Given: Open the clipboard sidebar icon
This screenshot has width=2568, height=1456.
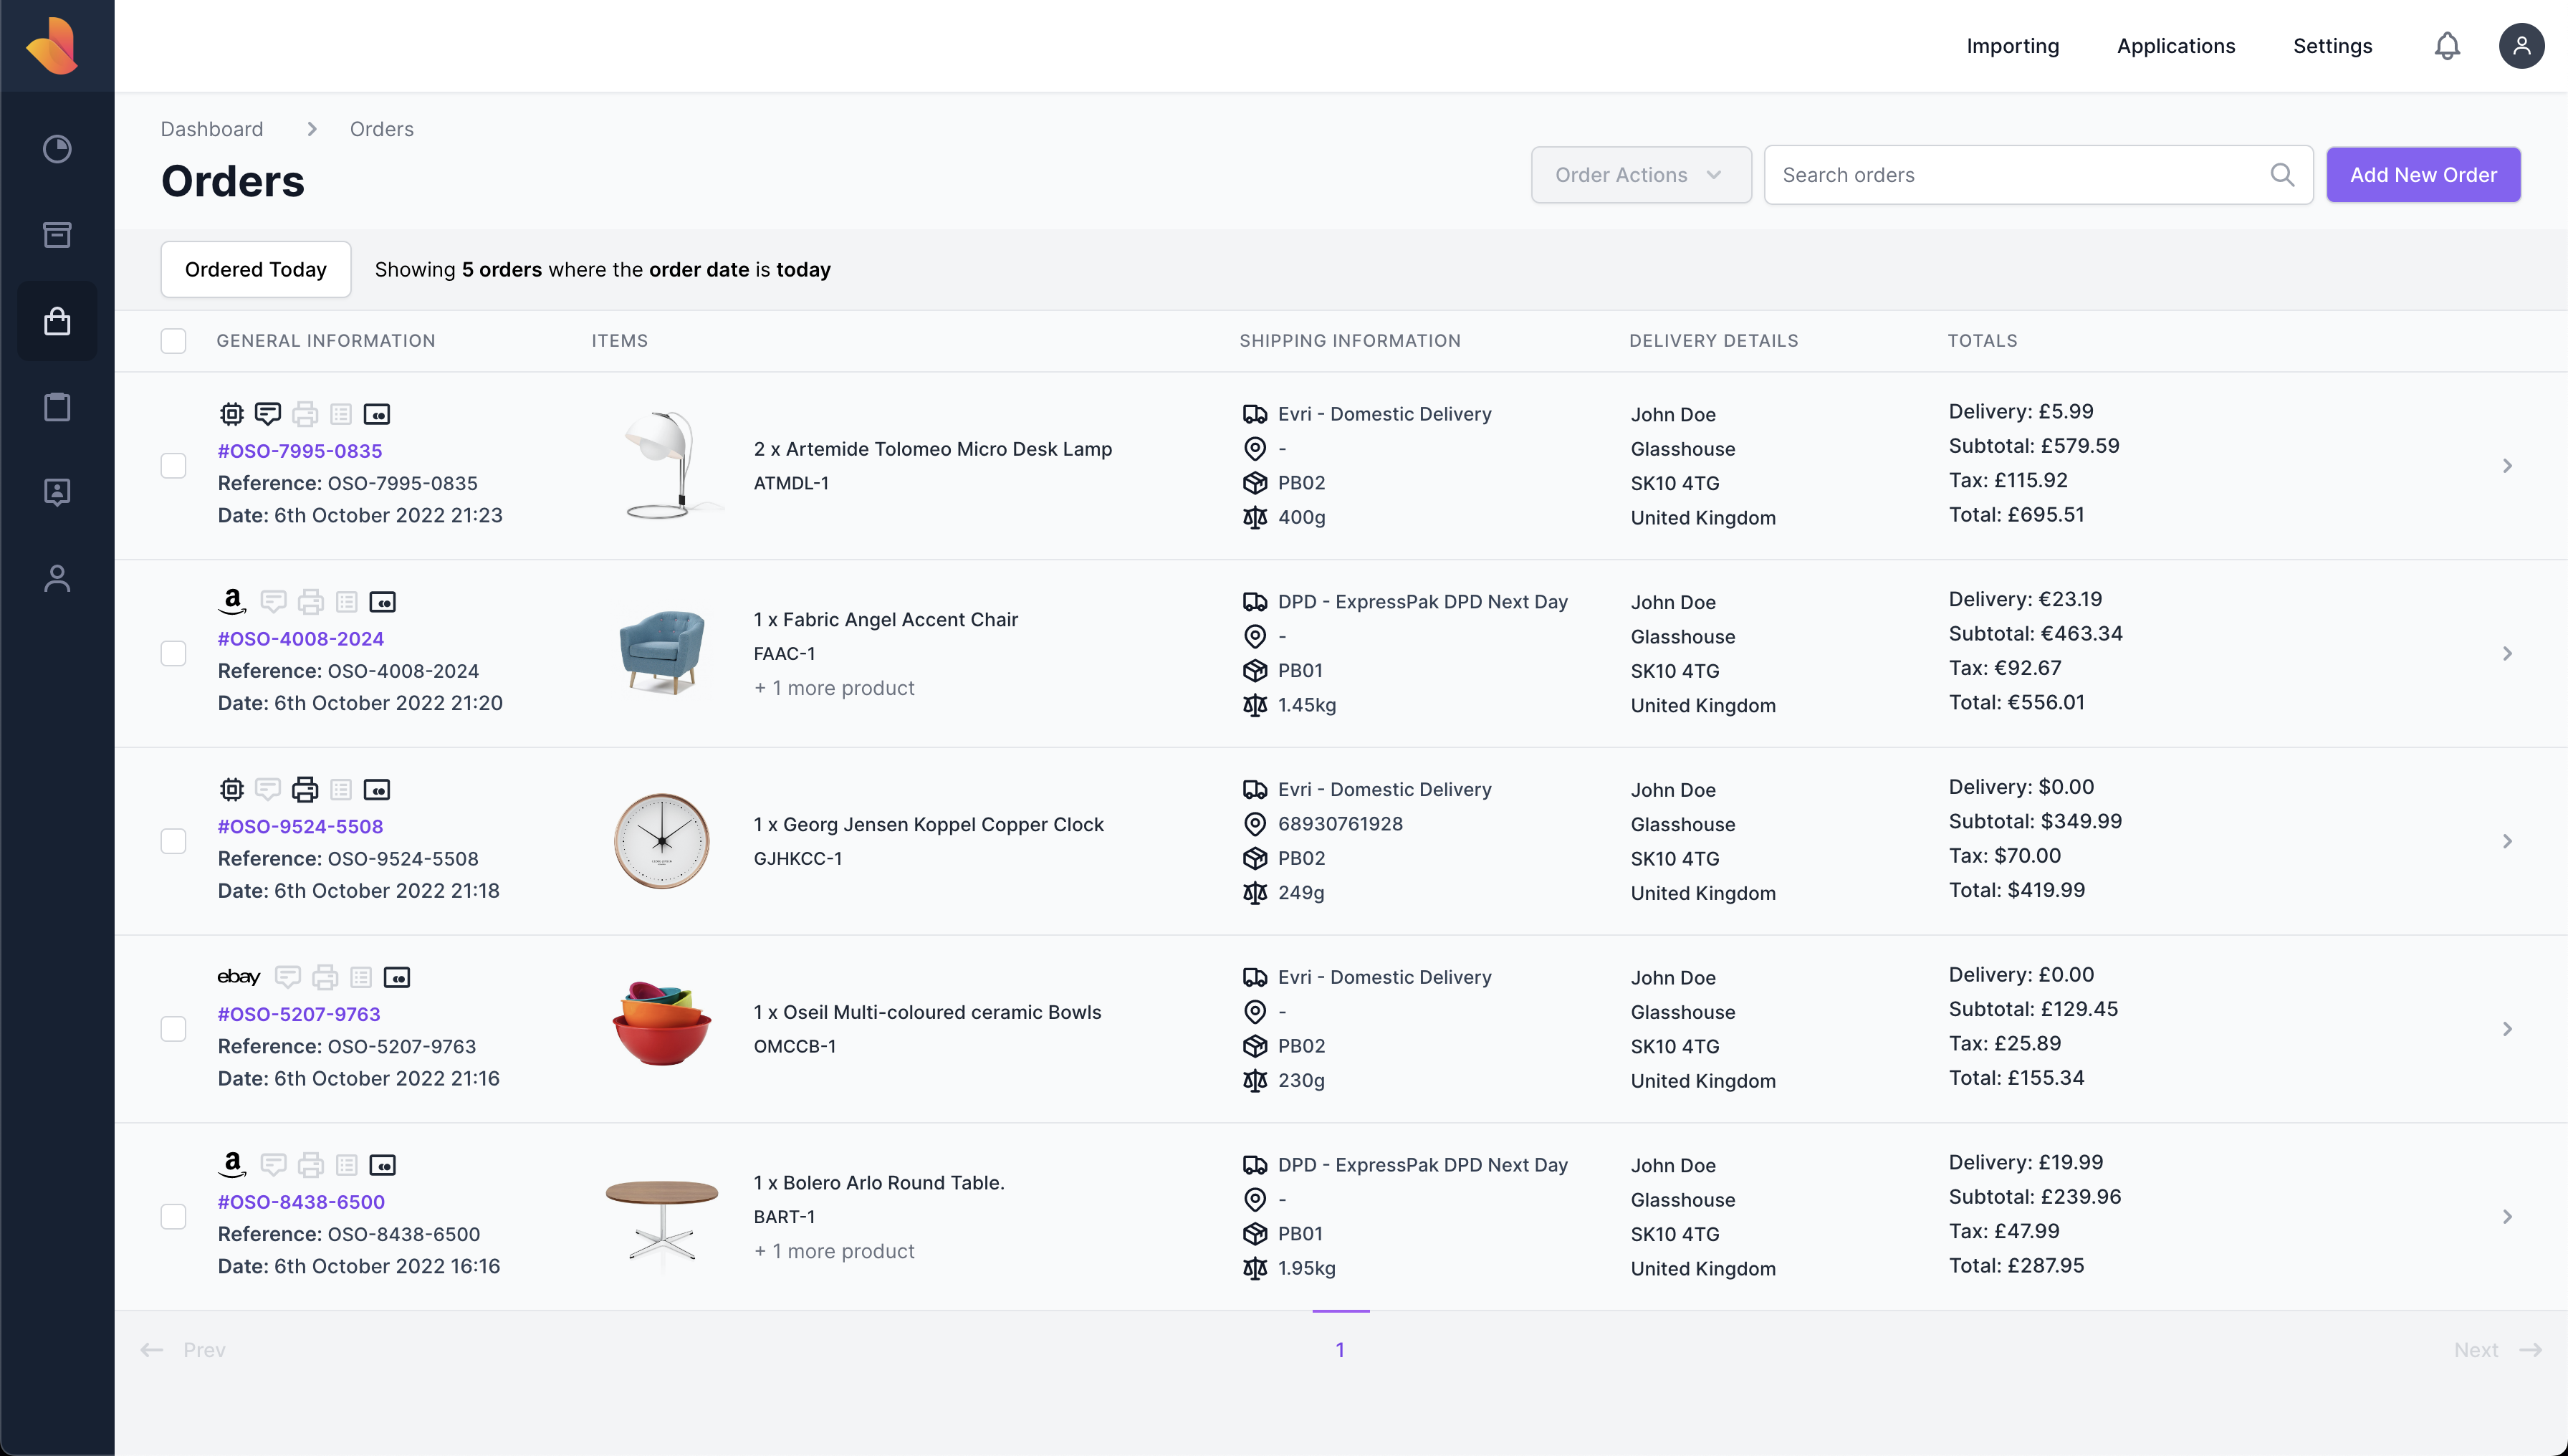Looking at the screenshot, I should click(57, 407).
